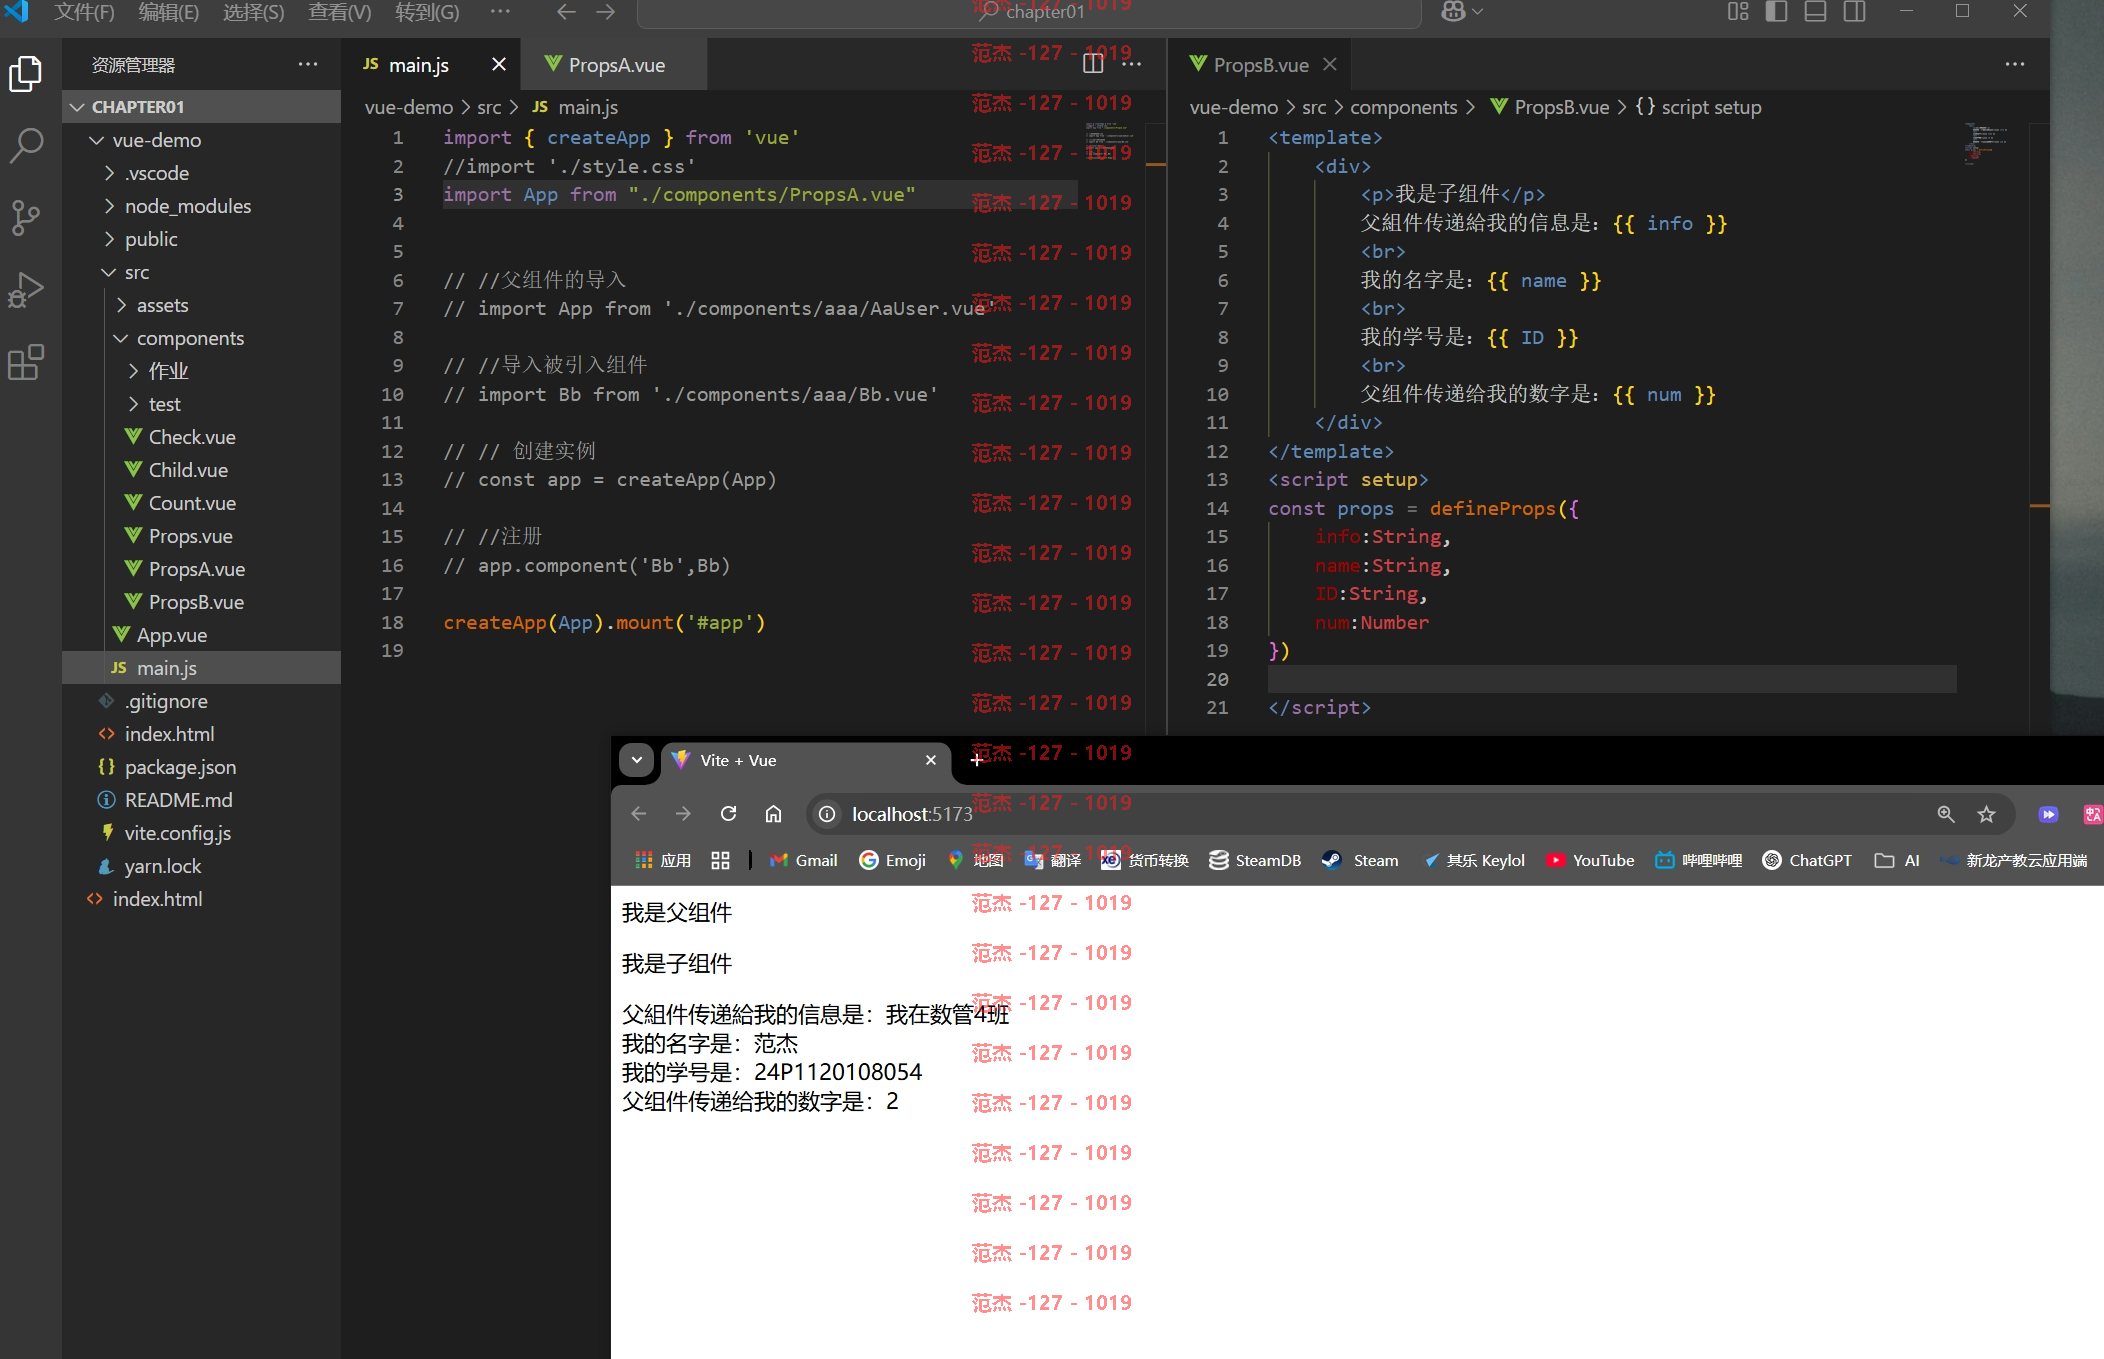Switch to the PropsA.vue tab
The image size is (2104, 1359).
coord(614,64)
